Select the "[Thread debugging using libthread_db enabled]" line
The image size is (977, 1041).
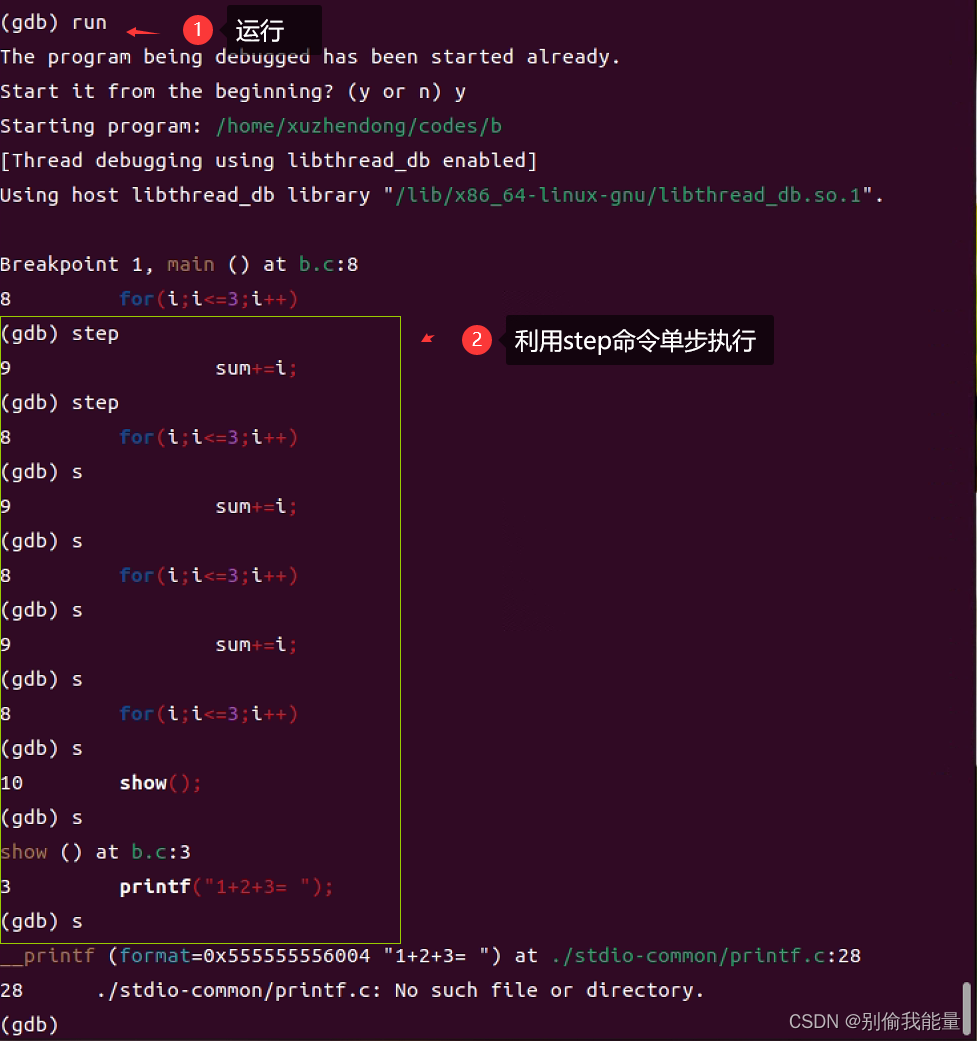point(269,161)
